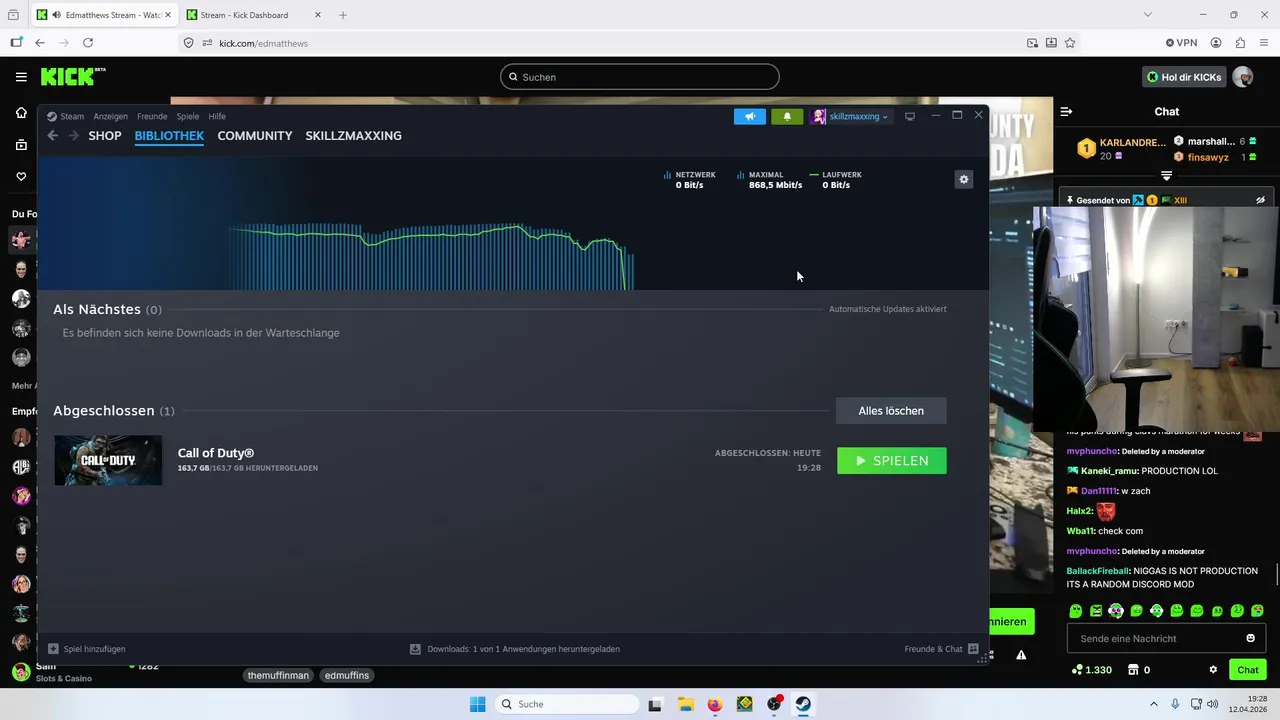The width and height of the screenshot is (1280, 720).
Task: Open the Kick following heart icon
Action: tap(21, 177)
